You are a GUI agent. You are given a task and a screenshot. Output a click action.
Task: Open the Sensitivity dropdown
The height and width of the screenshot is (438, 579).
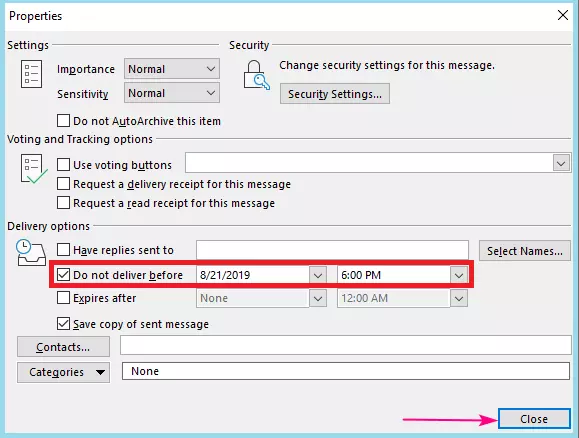point(172,93)
